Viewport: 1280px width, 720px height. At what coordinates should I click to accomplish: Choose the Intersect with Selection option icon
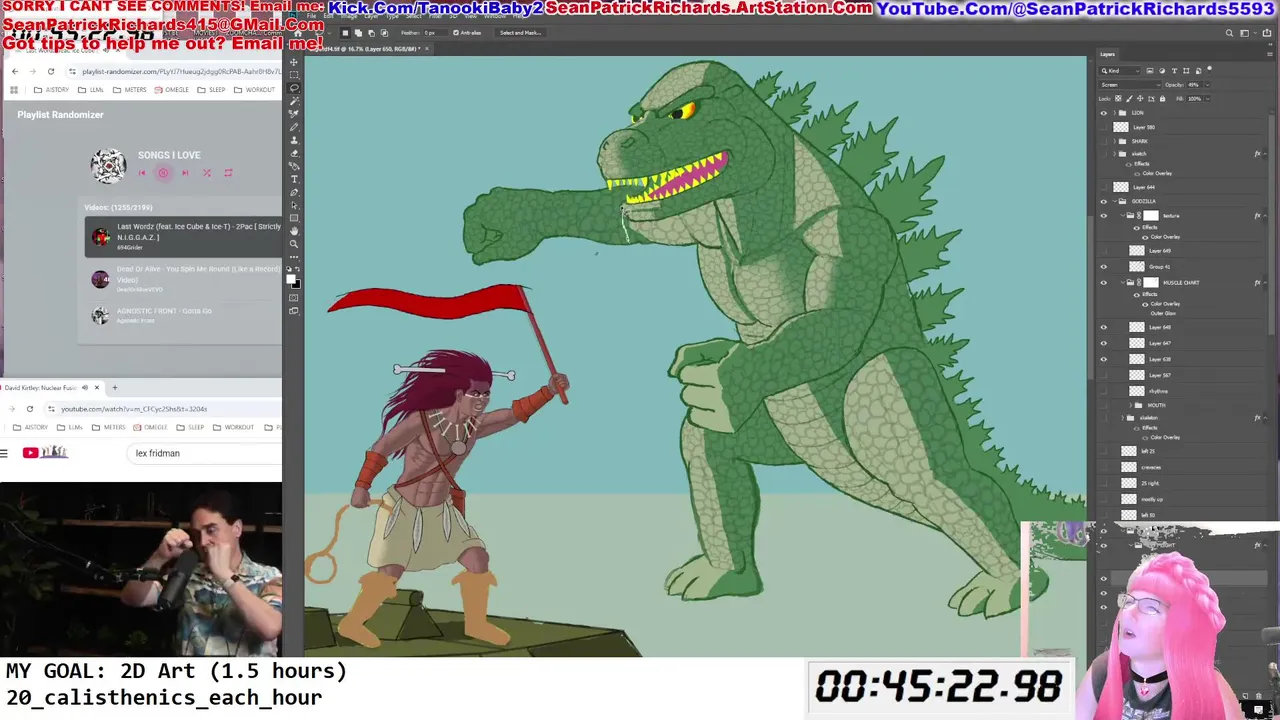pyautogui.click(x=384, y=33)
